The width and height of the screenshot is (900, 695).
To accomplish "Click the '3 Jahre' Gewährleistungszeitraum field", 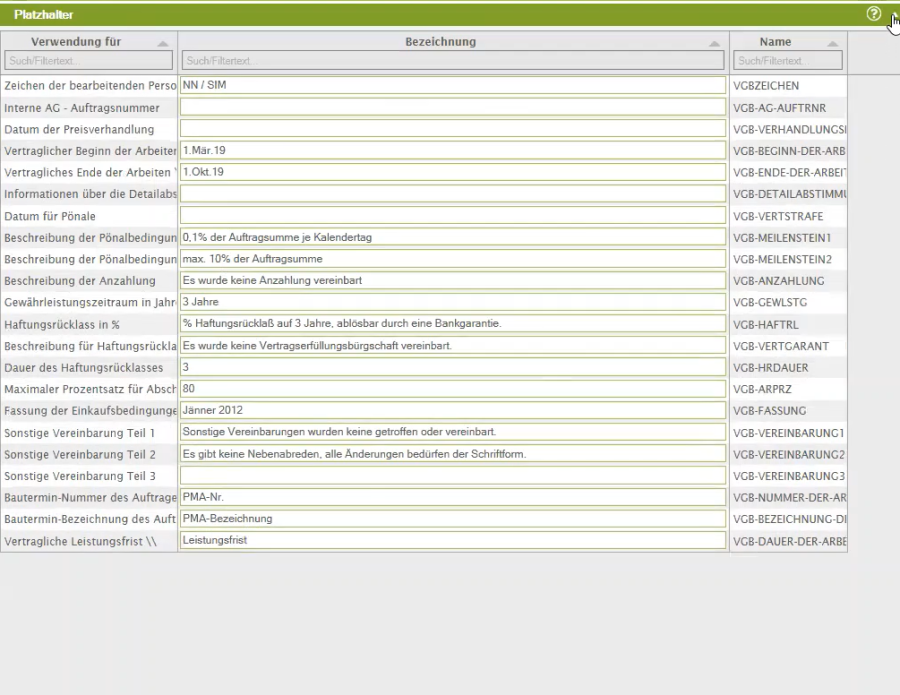I will point(453,302).
